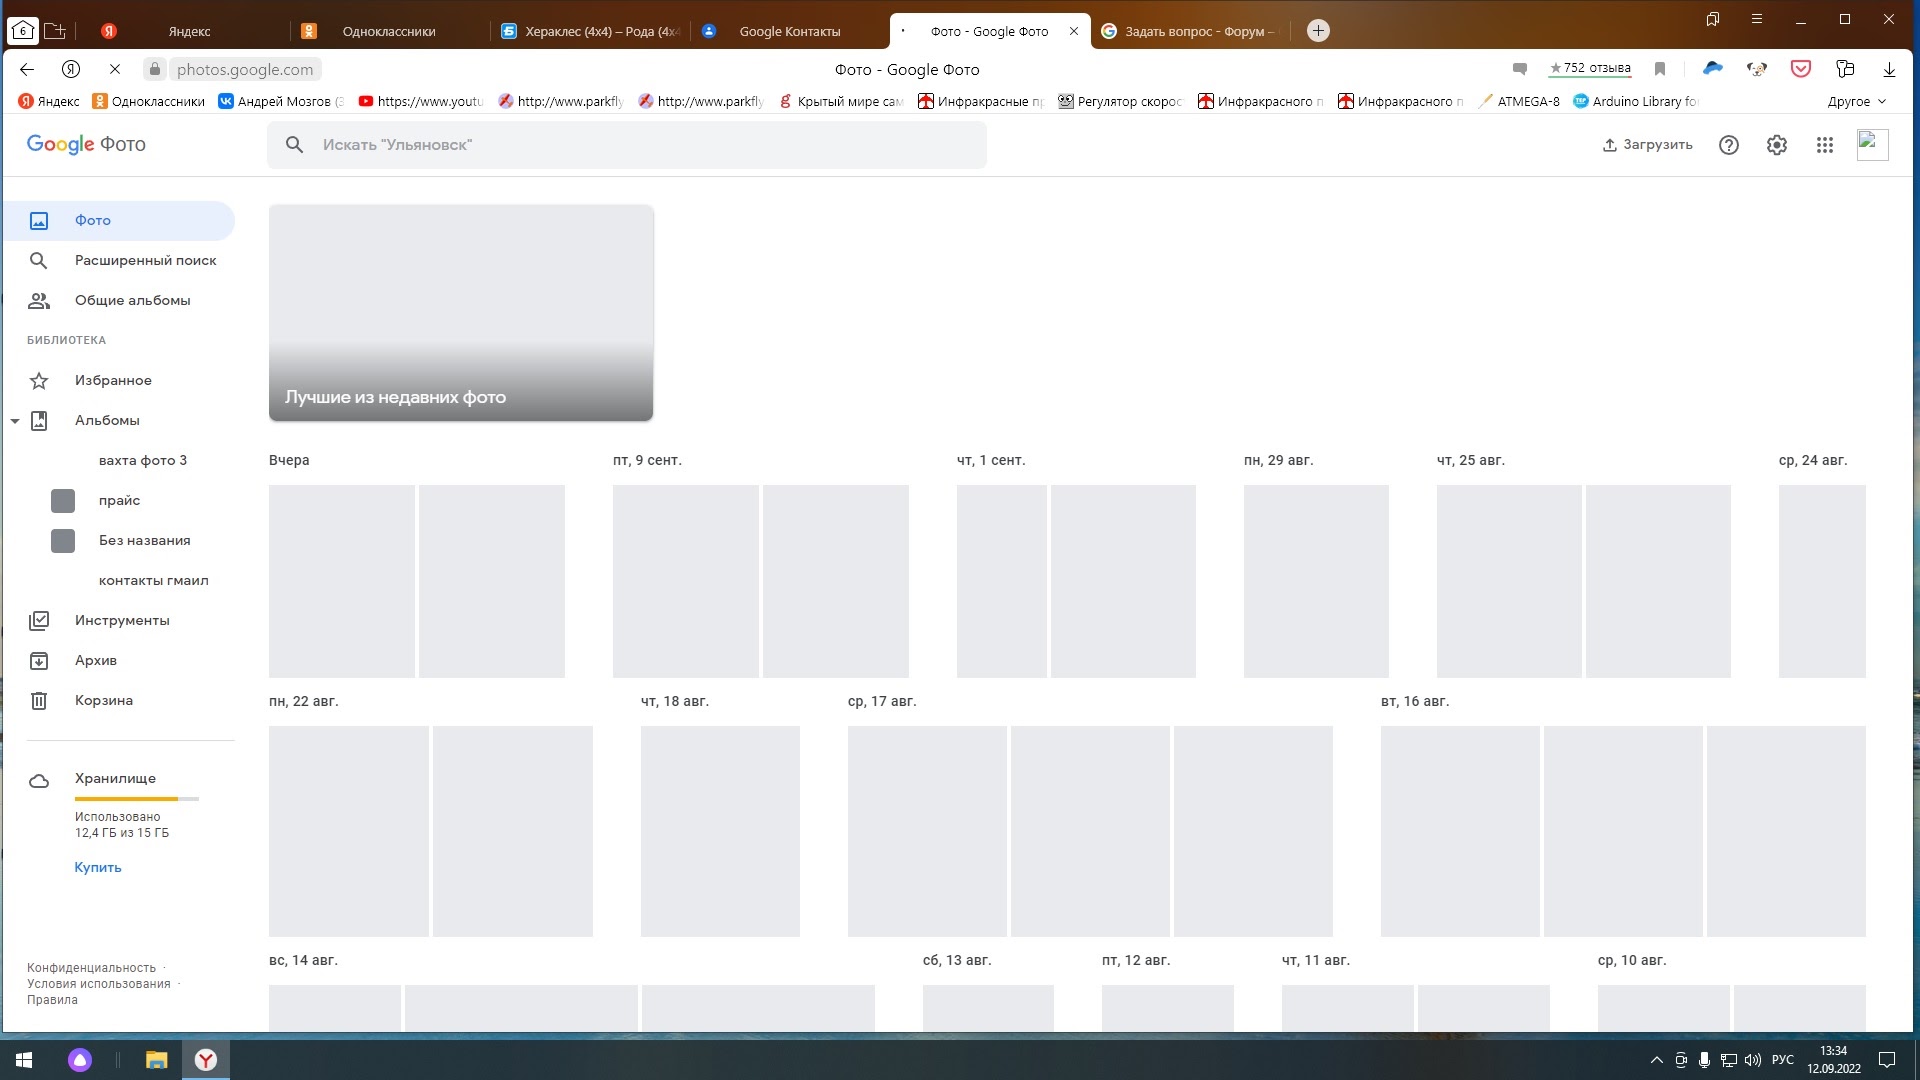The width and height of the screenshot is (1920, 1080).
Task: Open the Help question mark icon
Action: tap(1728, 145)
